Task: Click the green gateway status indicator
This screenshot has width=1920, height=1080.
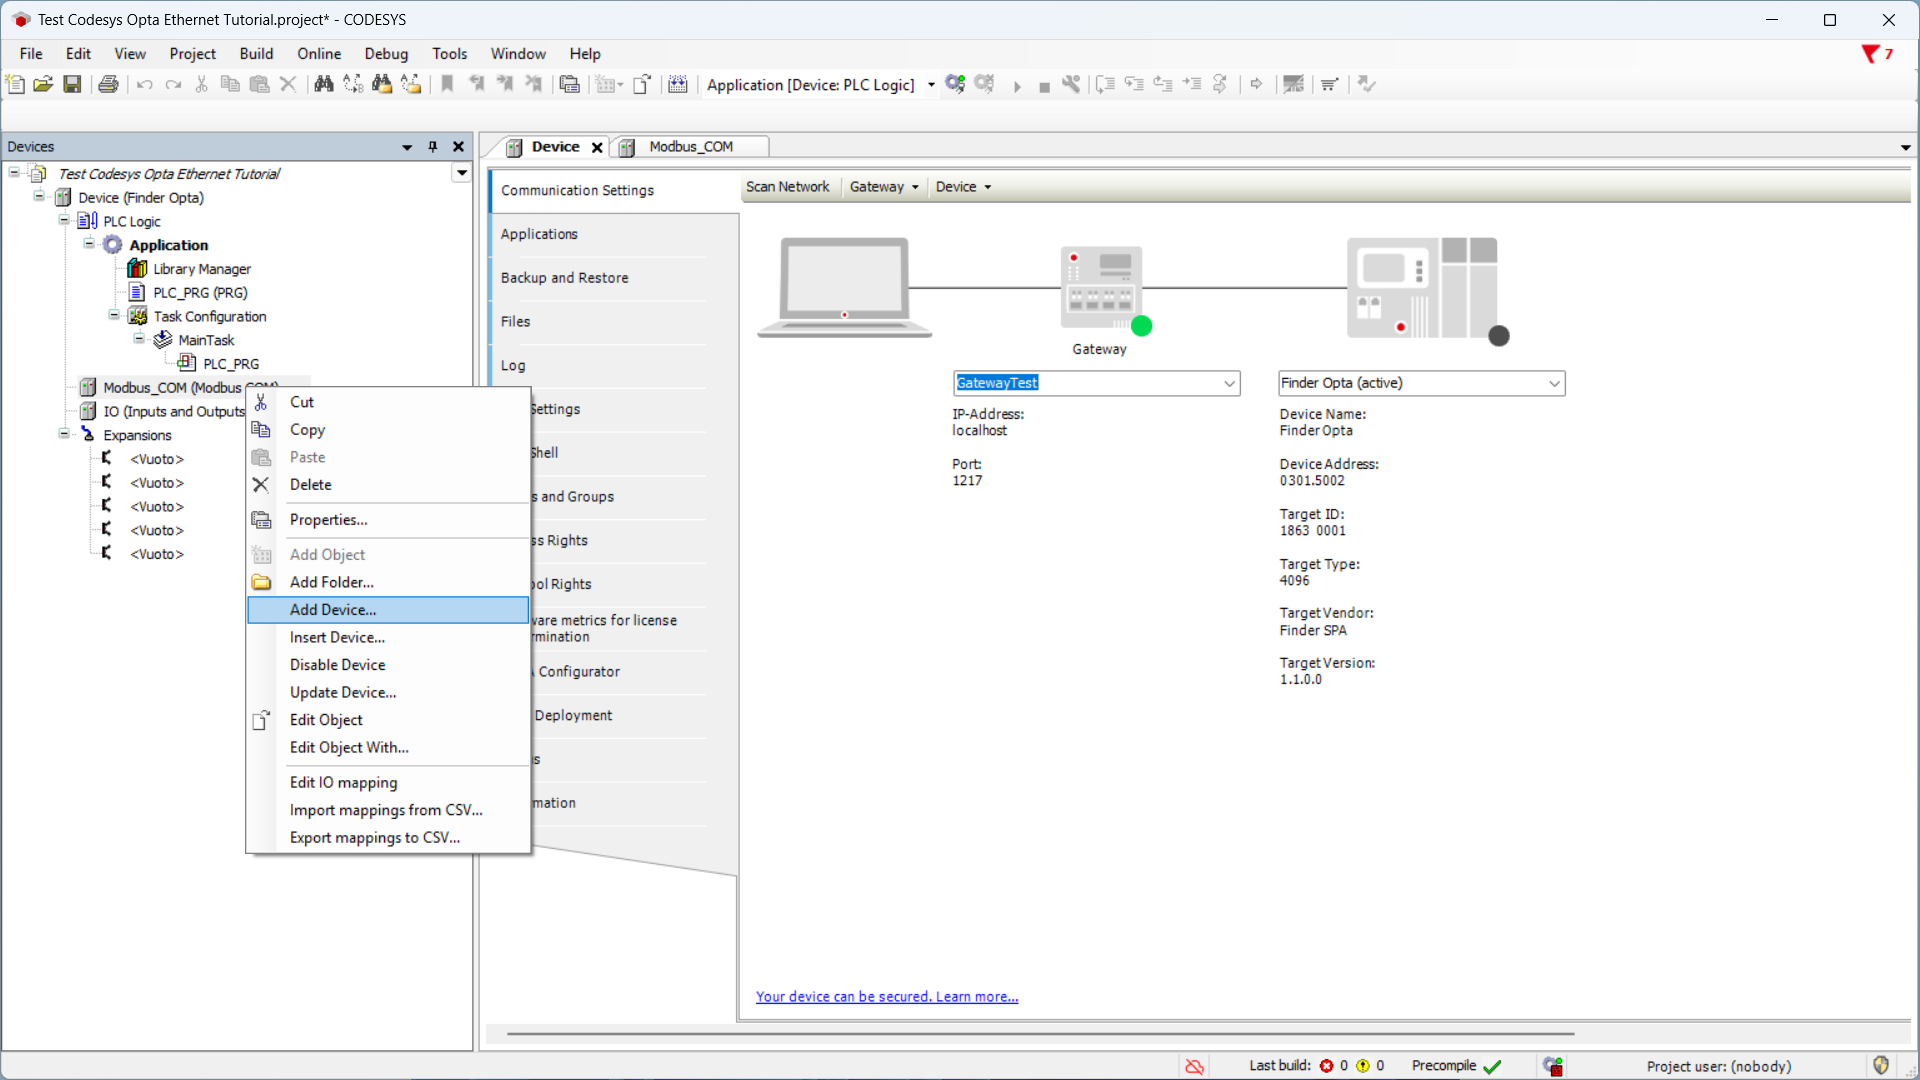Action: (x=1142, y=326)
